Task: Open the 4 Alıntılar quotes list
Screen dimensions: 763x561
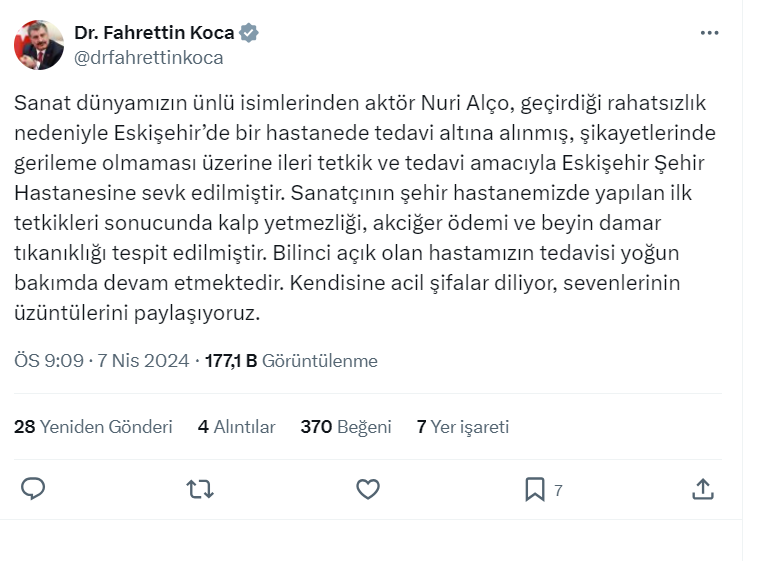Action: point(236,427)
